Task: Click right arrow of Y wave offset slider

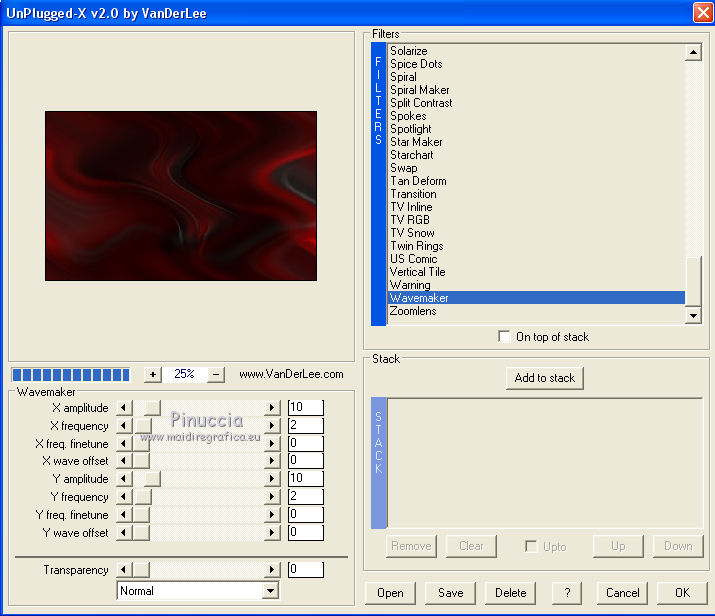Action: pos(272,533)
